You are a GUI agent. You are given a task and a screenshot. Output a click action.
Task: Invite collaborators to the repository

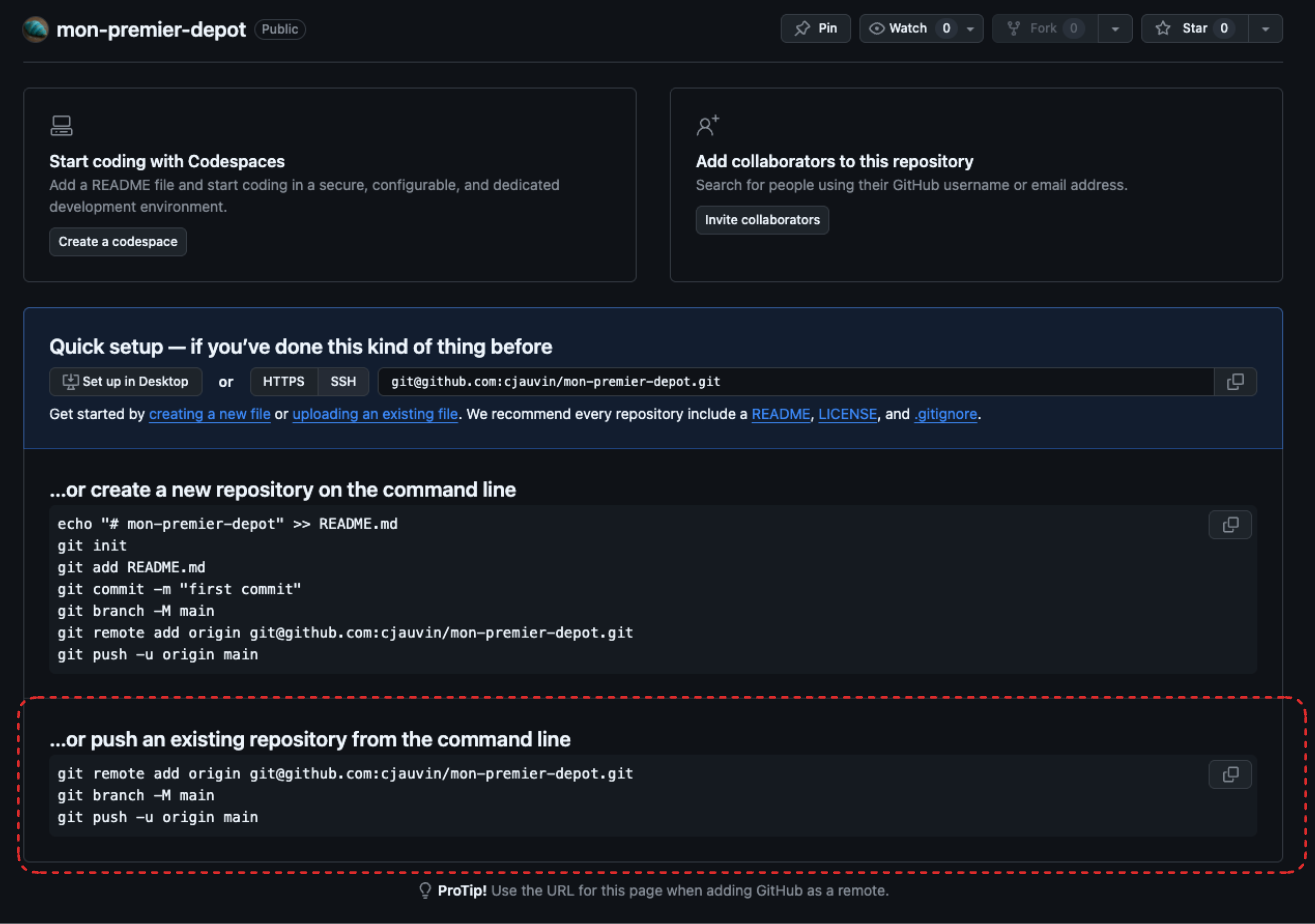pos(762,220)
